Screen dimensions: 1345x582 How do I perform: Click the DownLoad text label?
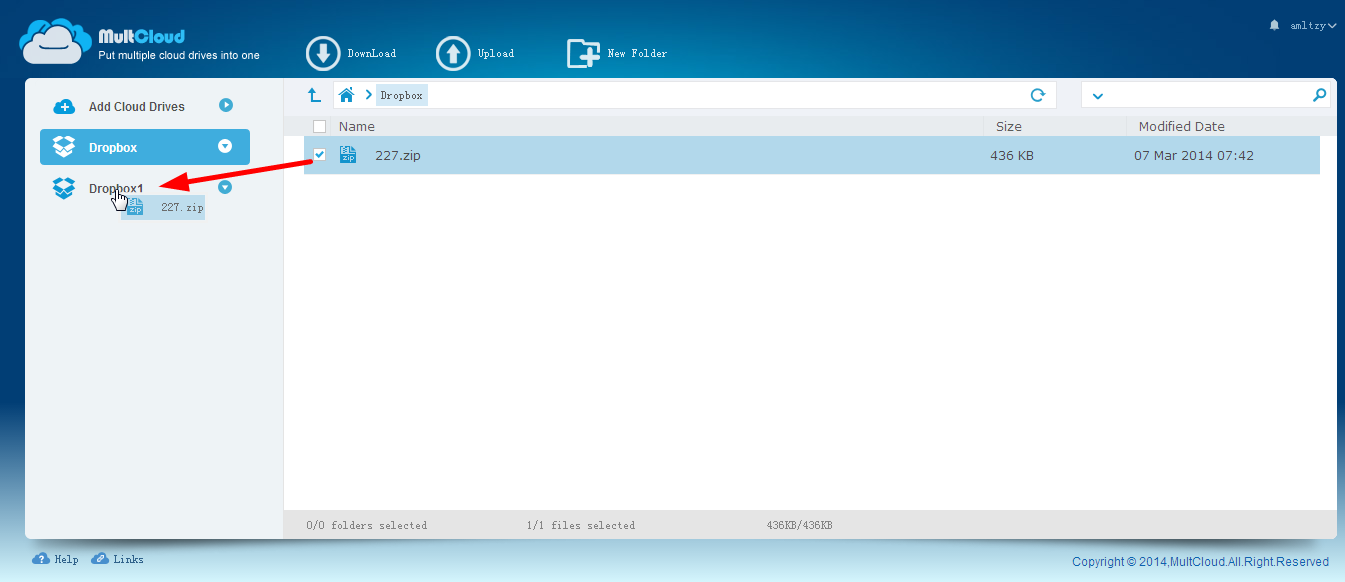(372, 54)
